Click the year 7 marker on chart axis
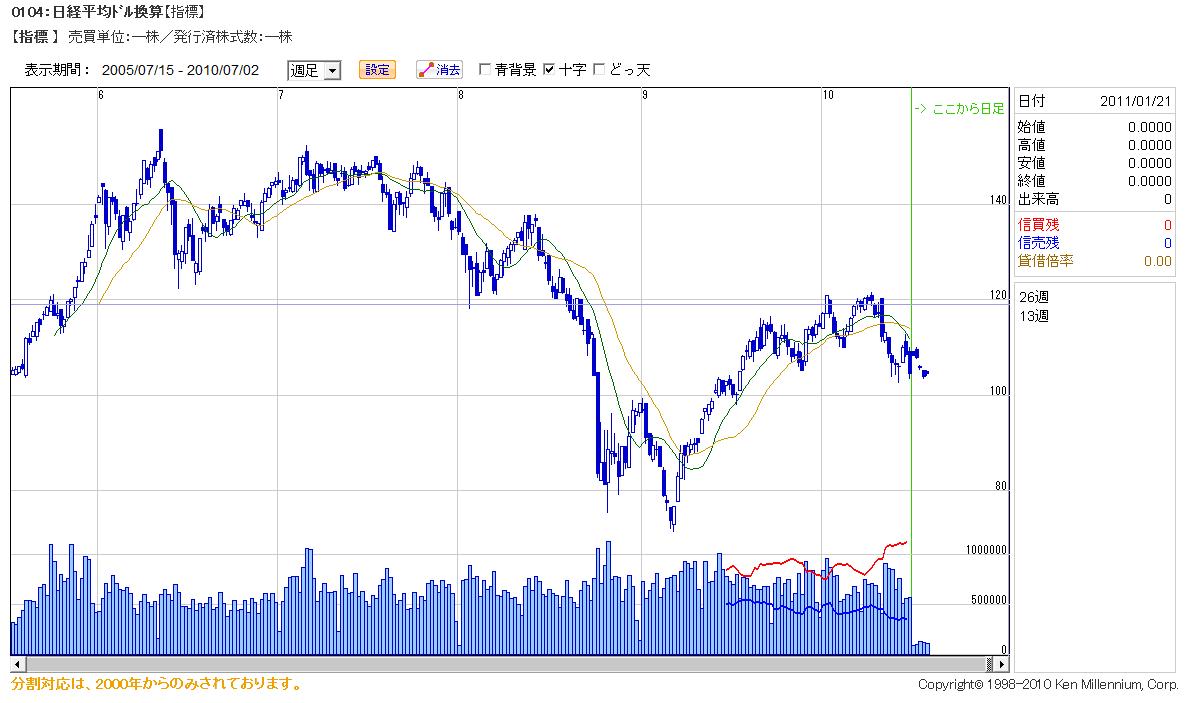 pyautogui.click(x=281, y=95)
